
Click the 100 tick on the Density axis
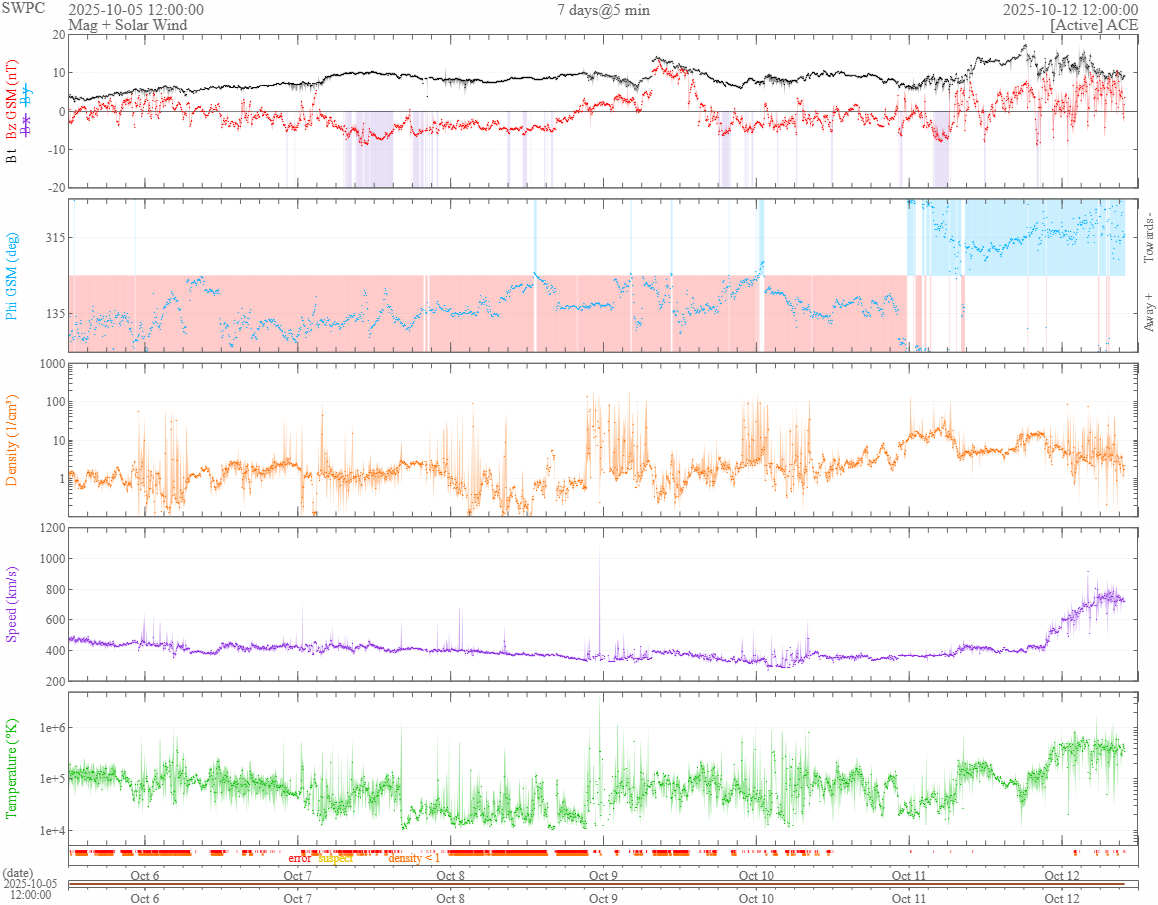pyautogui.click(x=55, y=402)
